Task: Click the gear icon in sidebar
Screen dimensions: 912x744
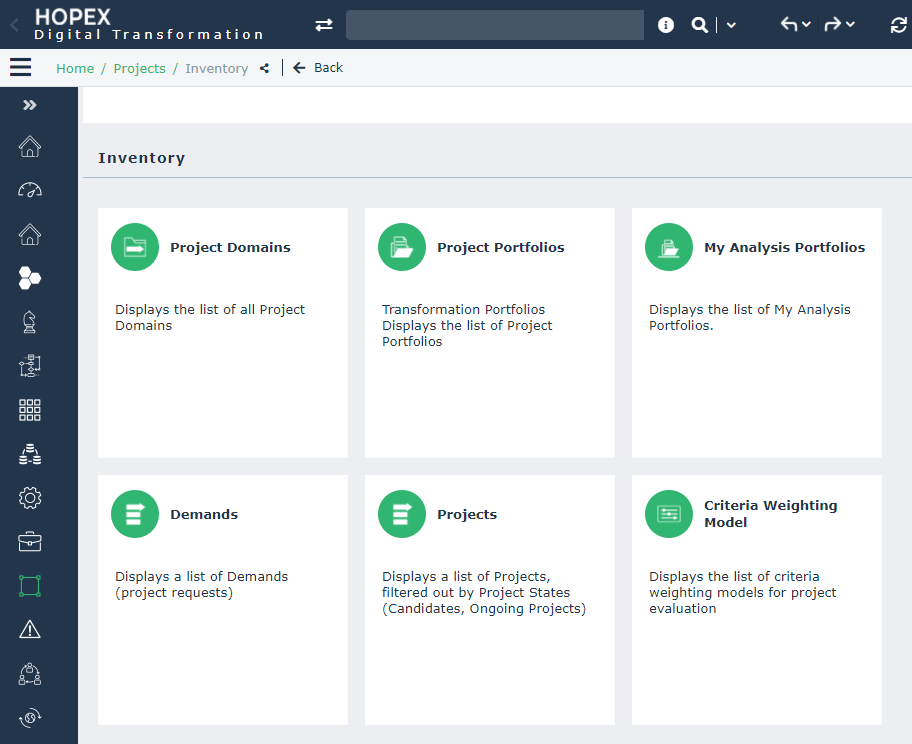Action: [30, 498]
